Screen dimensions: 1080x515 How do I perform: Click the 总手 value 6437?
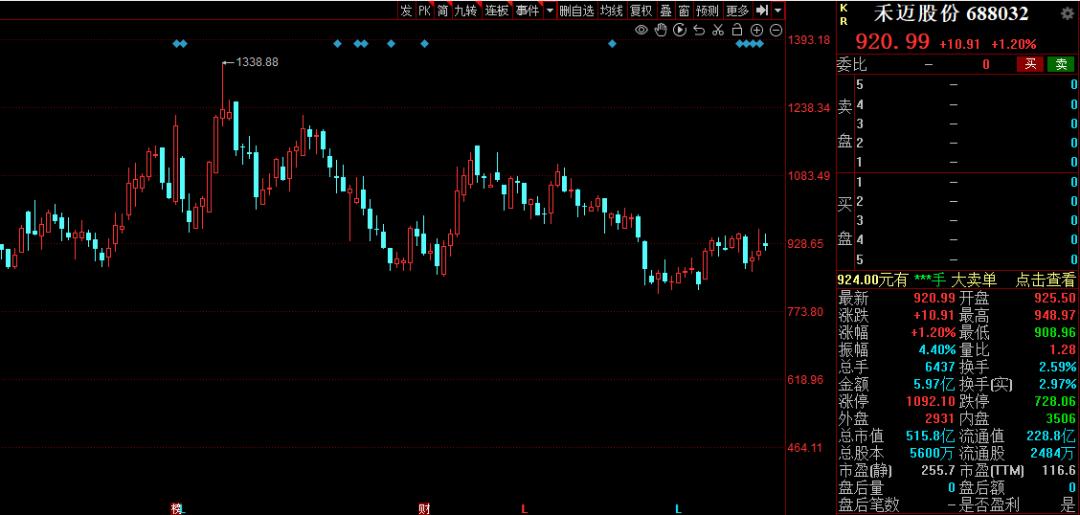point(941,367)
